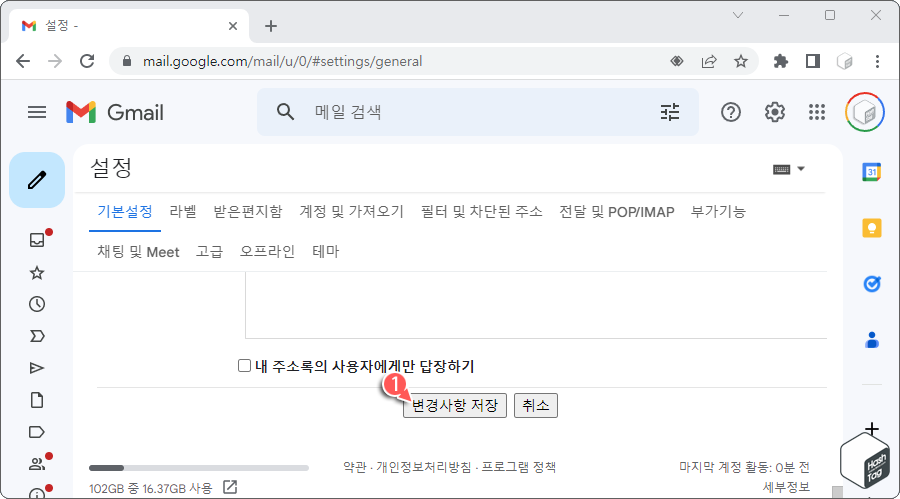This screenshot has width=900, height=499.
Task: Open Google Tasks side panel icon
Action: (872, 284)
